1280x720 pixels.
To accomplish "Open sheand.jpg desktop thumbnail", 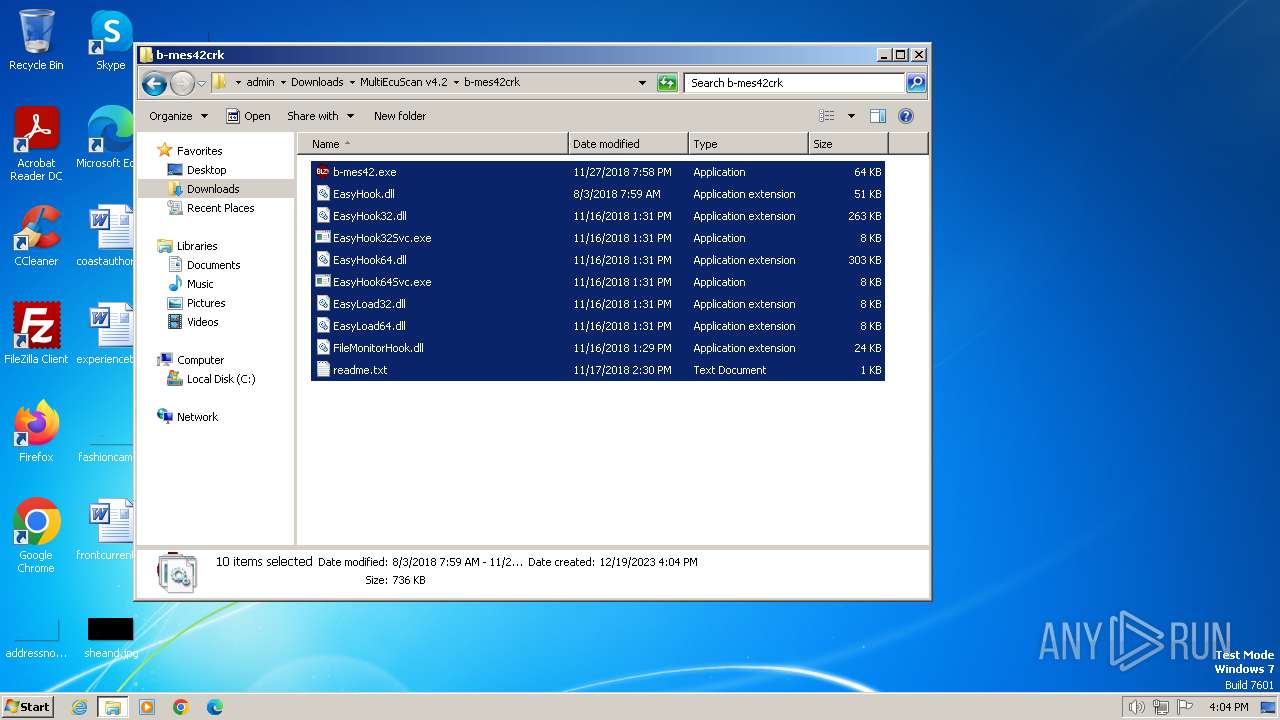I will pos(110,638).
